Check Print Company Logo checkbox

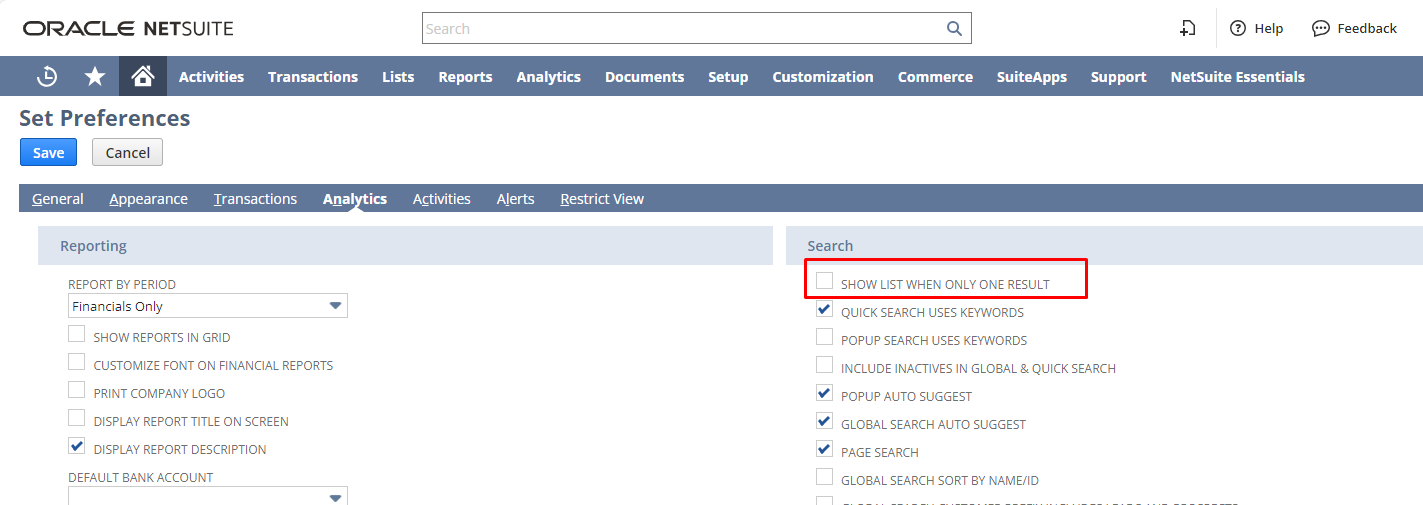click(77, 391)
